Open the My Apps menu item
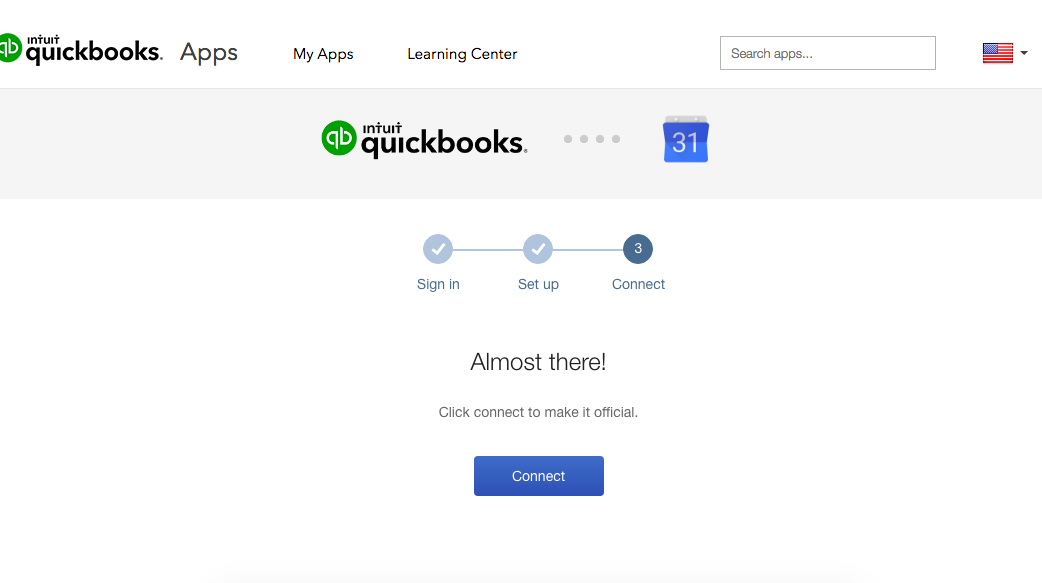This screenshot has width=1042, height=583. 323,54
